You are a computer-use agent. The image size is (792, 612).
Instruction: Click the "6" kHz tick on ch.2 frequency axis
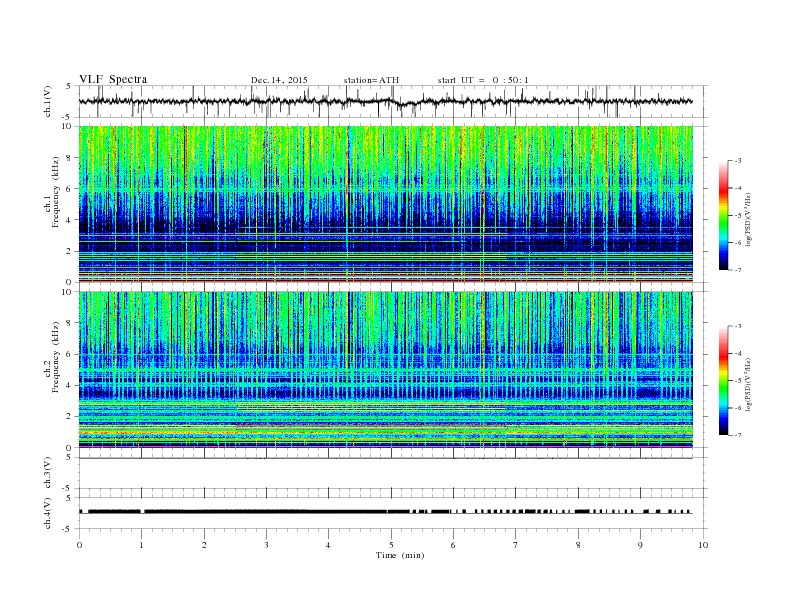(x=70, y=354)
